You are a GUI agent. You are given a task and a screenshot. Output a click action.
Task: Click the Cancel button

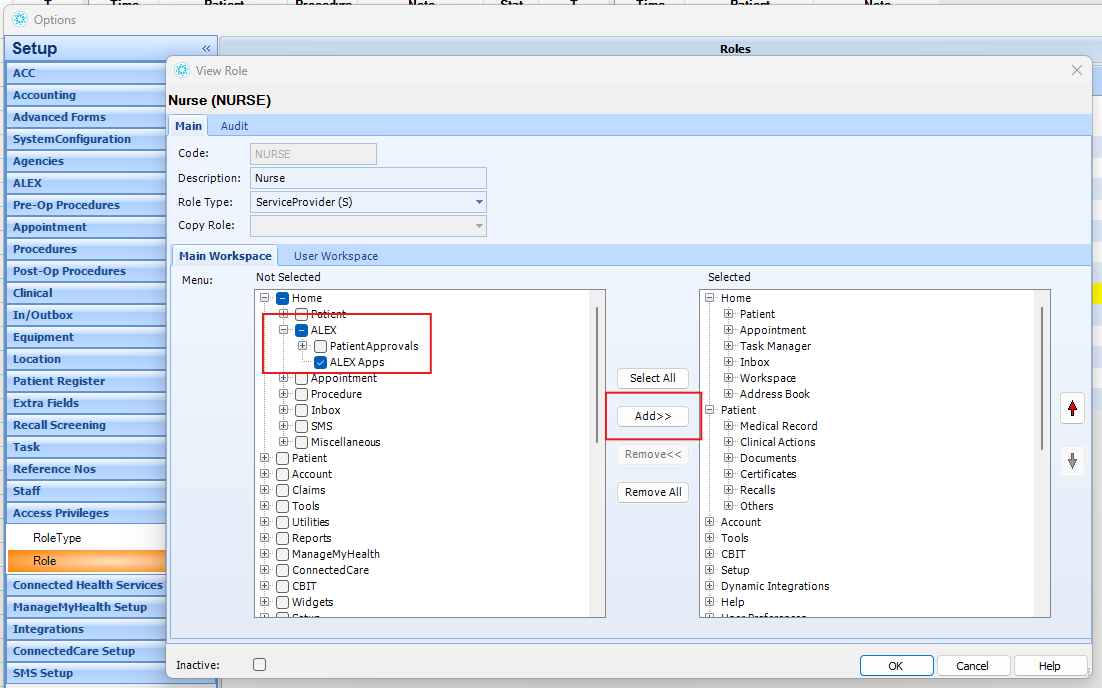pyautogui.click(x=972, y=666)
